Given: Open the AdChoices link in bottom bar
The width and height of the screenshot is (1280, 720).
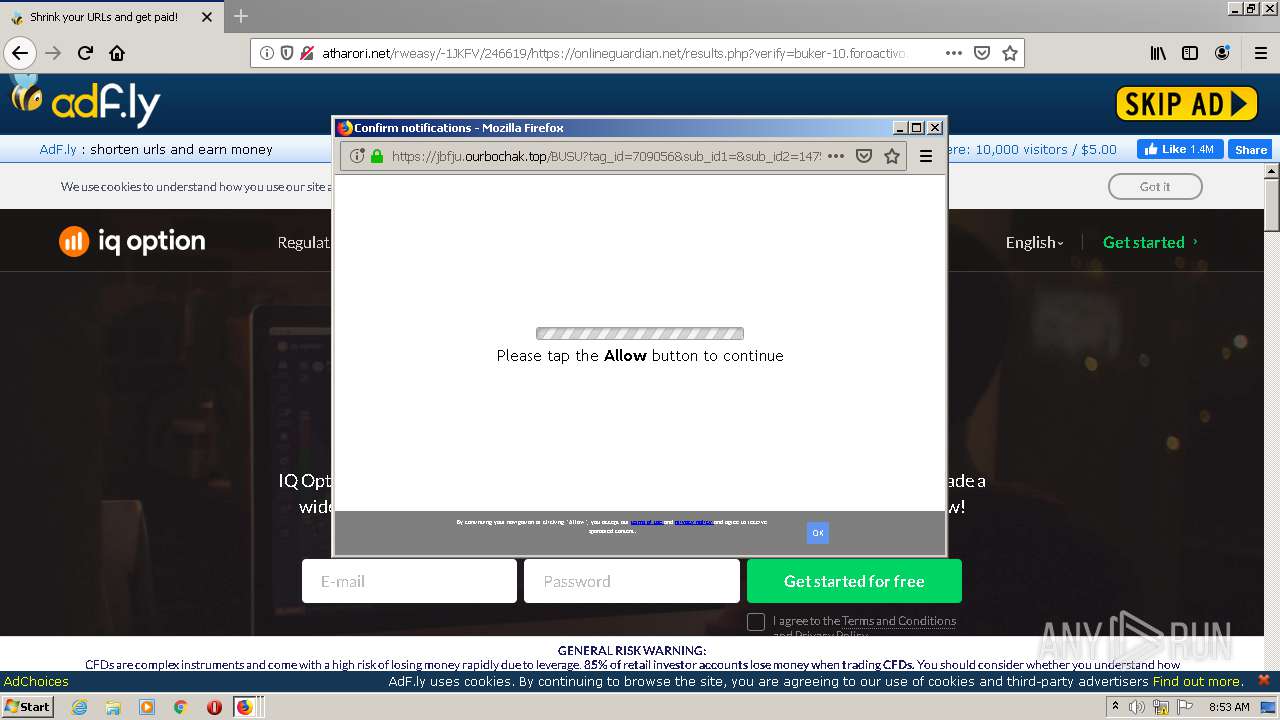Looking at the screenshot, I should 36,681.
